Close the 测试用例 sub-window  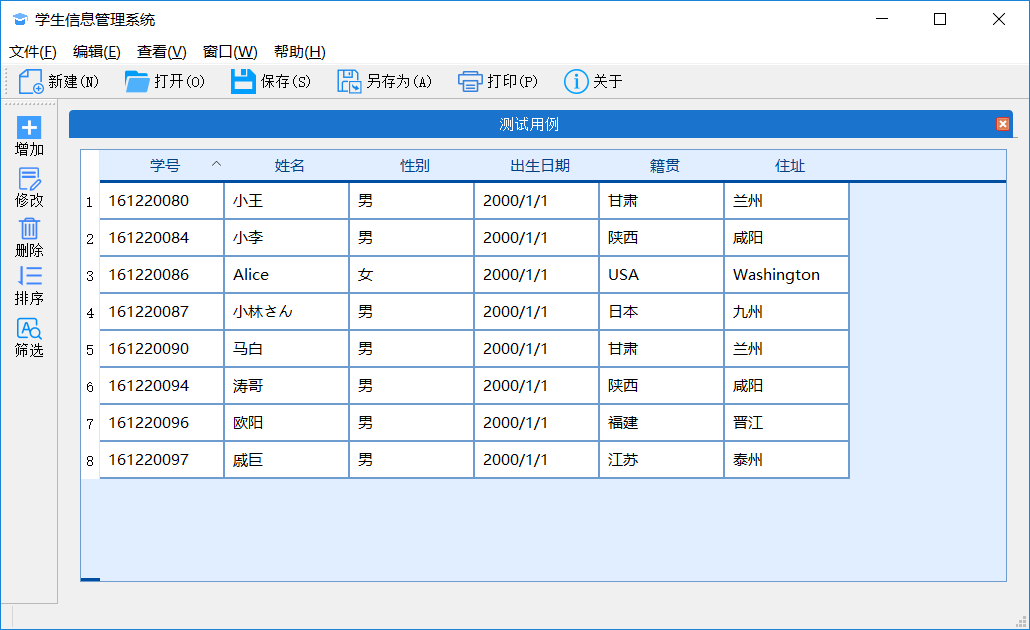click(x=1002, y=124)
